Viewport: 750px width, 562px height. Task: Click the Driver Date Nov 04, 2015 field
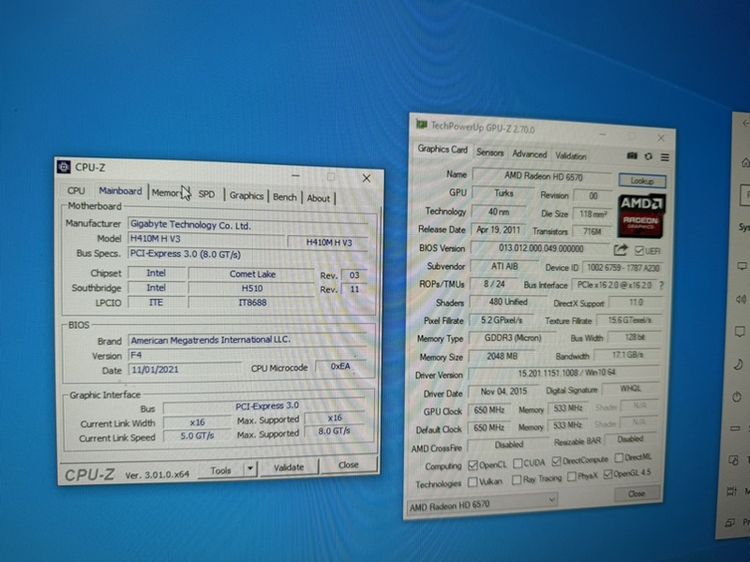pos(503,391)
